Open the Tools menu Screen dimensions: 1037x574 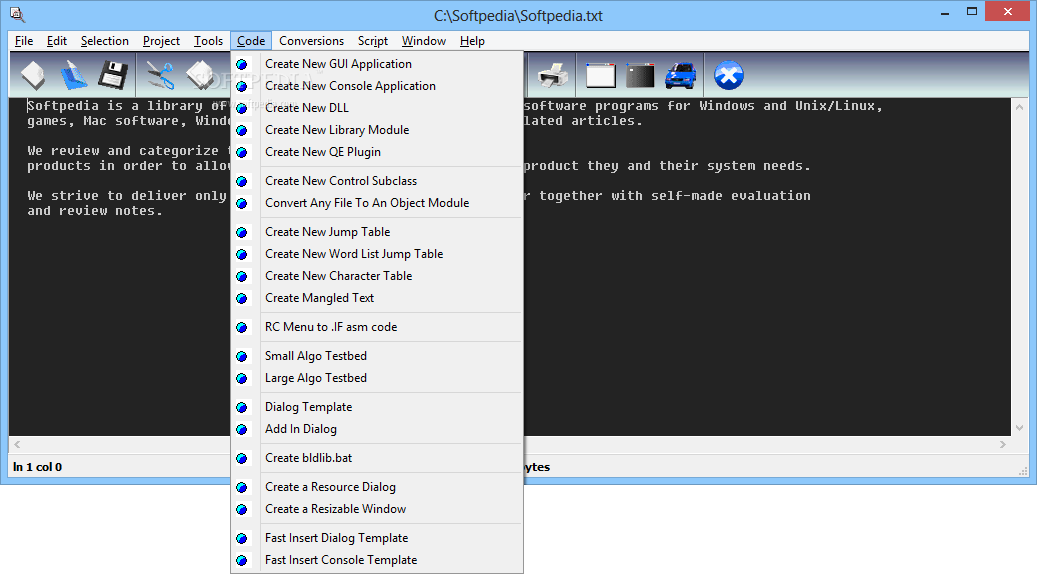(x=208, y=41)
